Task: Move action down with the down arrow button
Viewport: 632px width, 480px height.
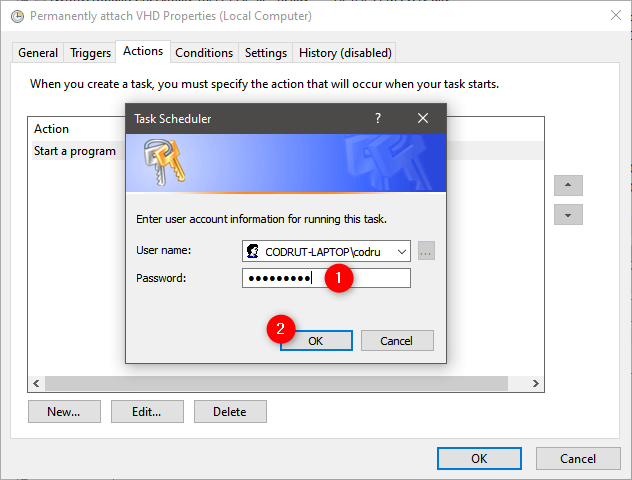Action: tap(568, 214)
